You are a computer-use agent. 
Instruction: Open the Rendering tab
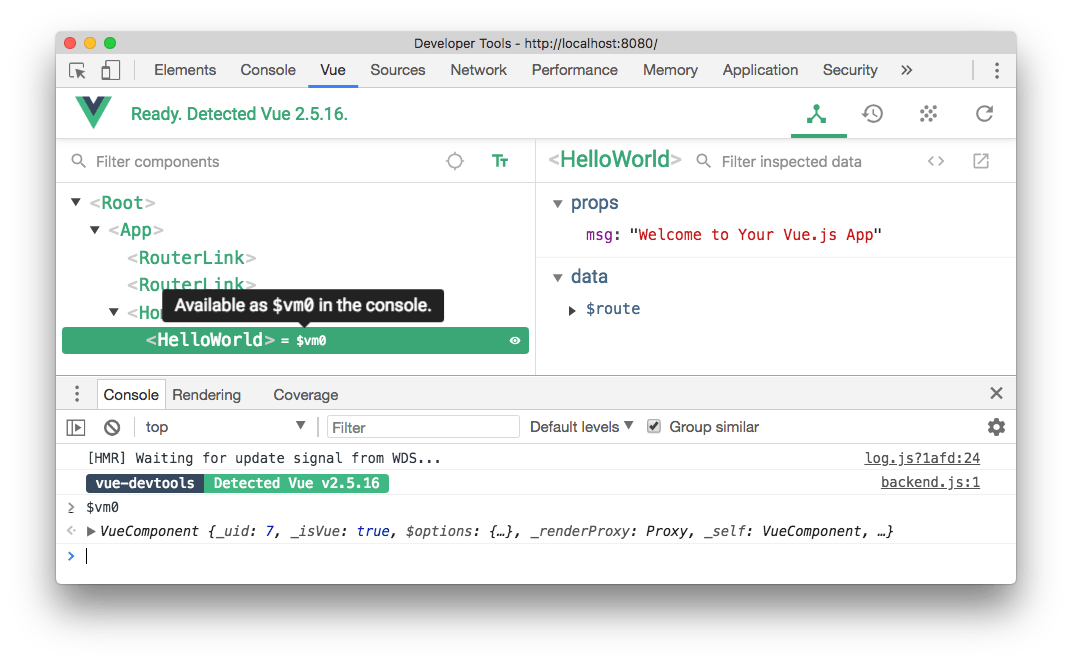coord(206,394)
